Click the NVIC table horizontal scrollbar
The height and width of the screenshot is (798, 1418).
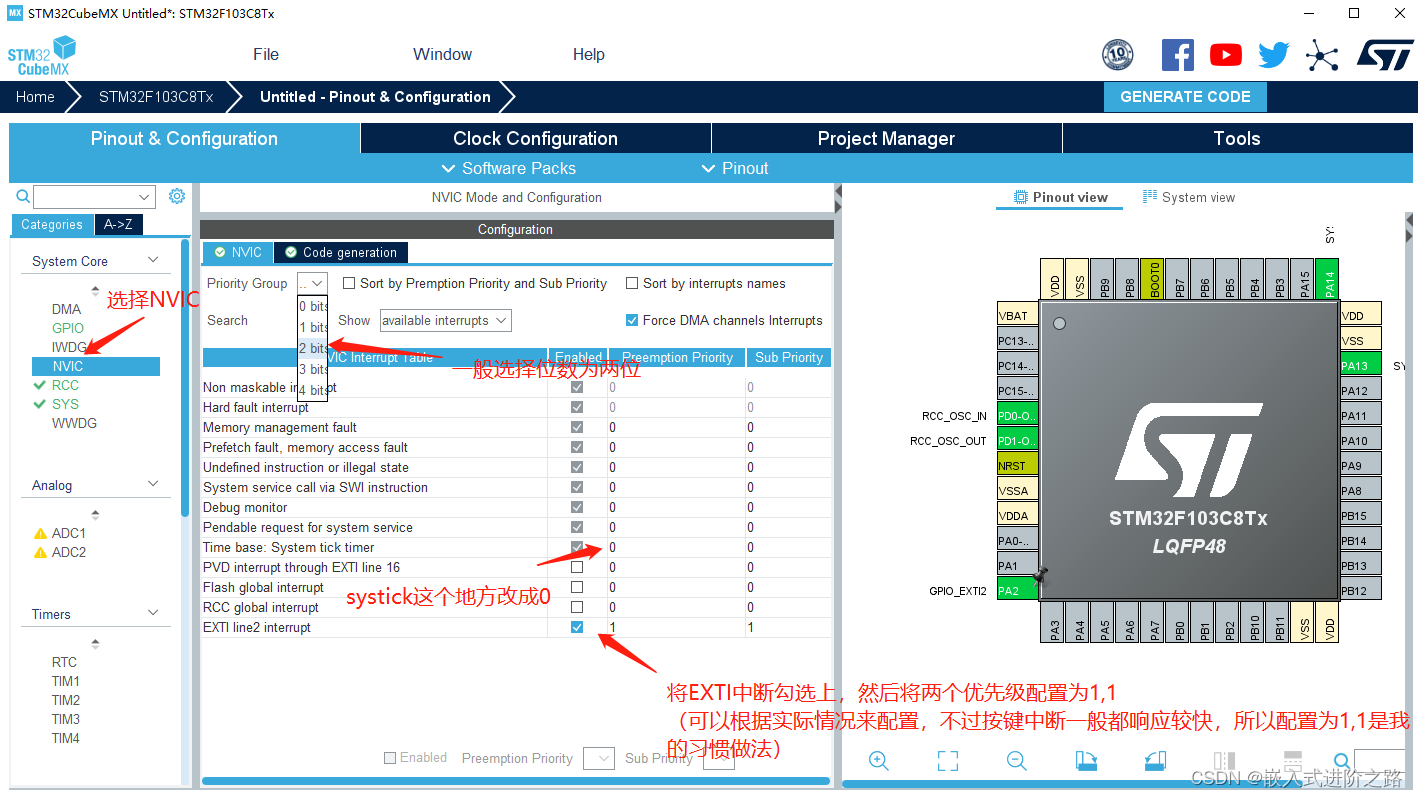[516, 781]
